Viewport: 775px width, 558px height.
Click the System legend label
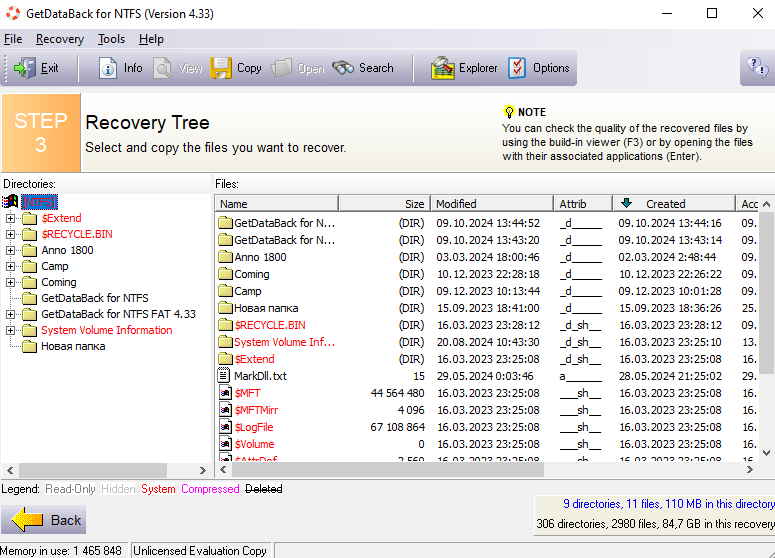158,489
